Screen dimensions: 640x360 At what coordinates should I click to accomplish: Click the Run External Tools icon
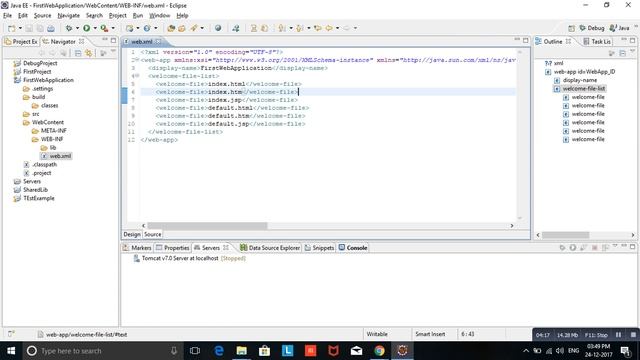104,28
